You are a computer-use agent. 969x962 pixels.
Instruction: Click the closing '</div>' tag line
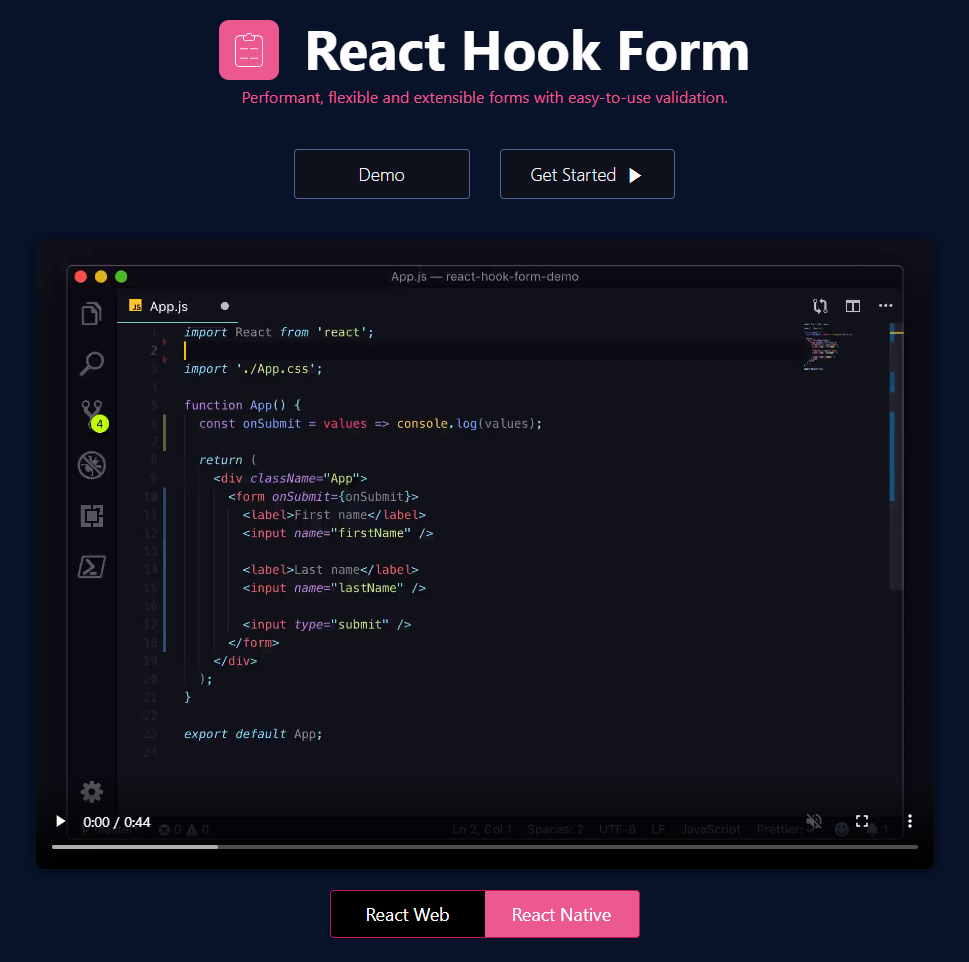pos(235,661)
